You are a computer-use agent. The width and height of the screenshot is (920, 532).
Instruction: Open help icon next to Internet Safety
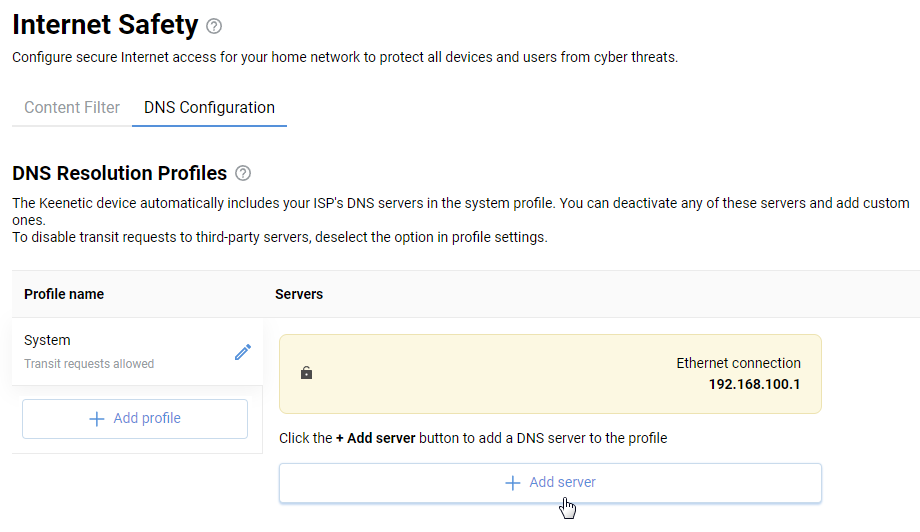click(214, 26)
